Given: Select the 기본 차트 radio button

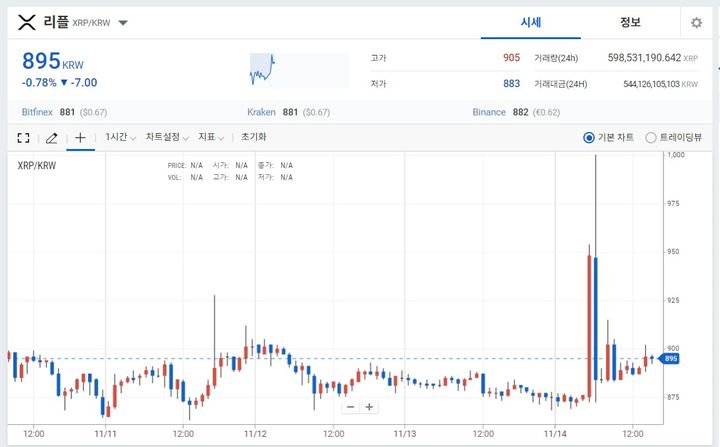Looking at the screenshot, I should coord(589,137).
